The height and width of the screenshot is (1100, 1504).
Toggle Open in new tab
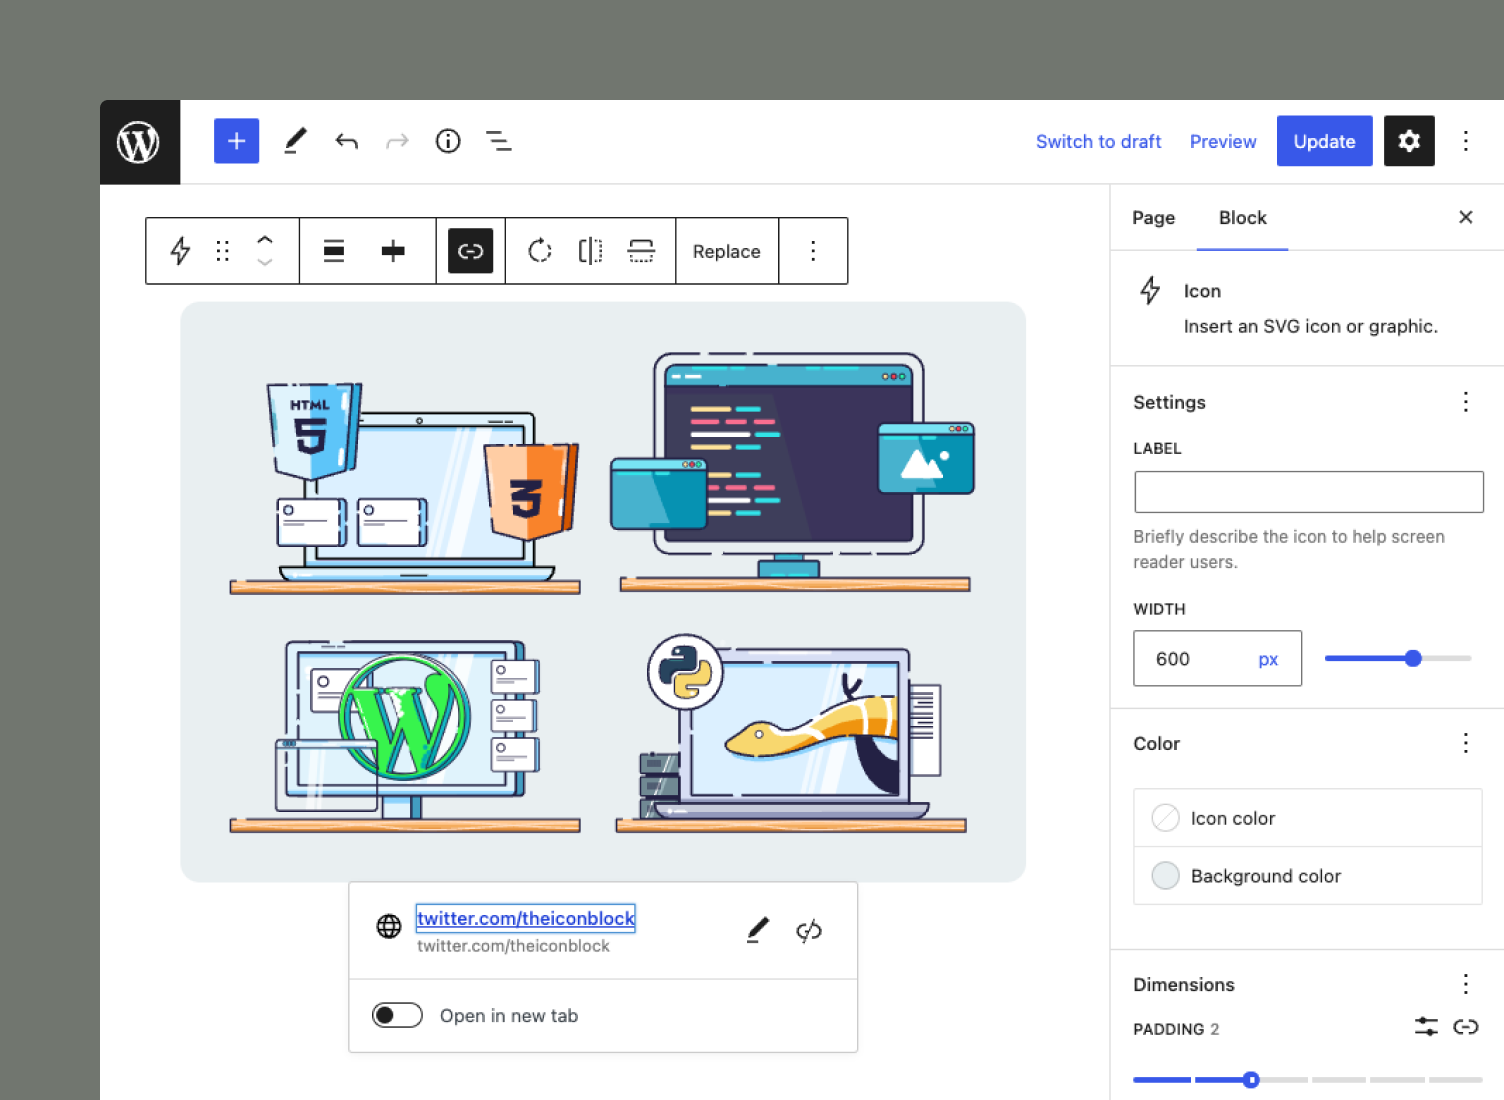397,1016
